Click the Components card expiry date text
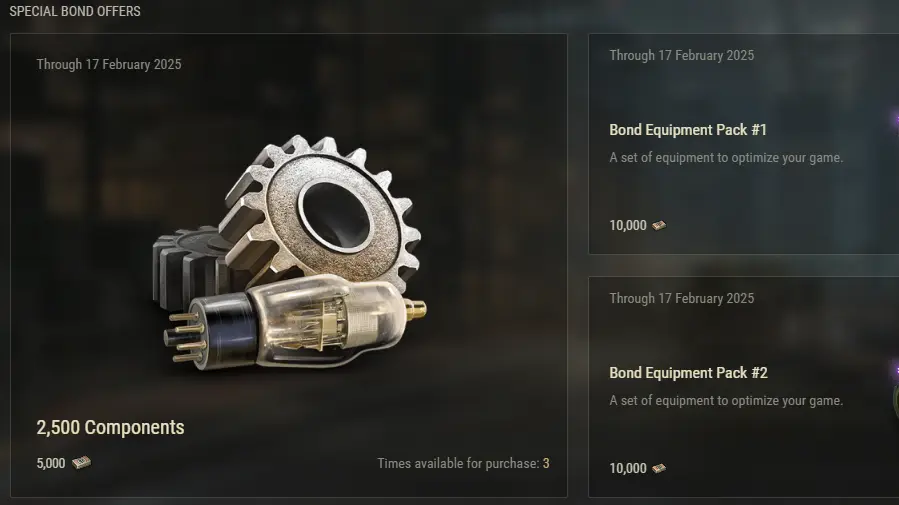This screenshot has width=899, height=505. (109, 64)
